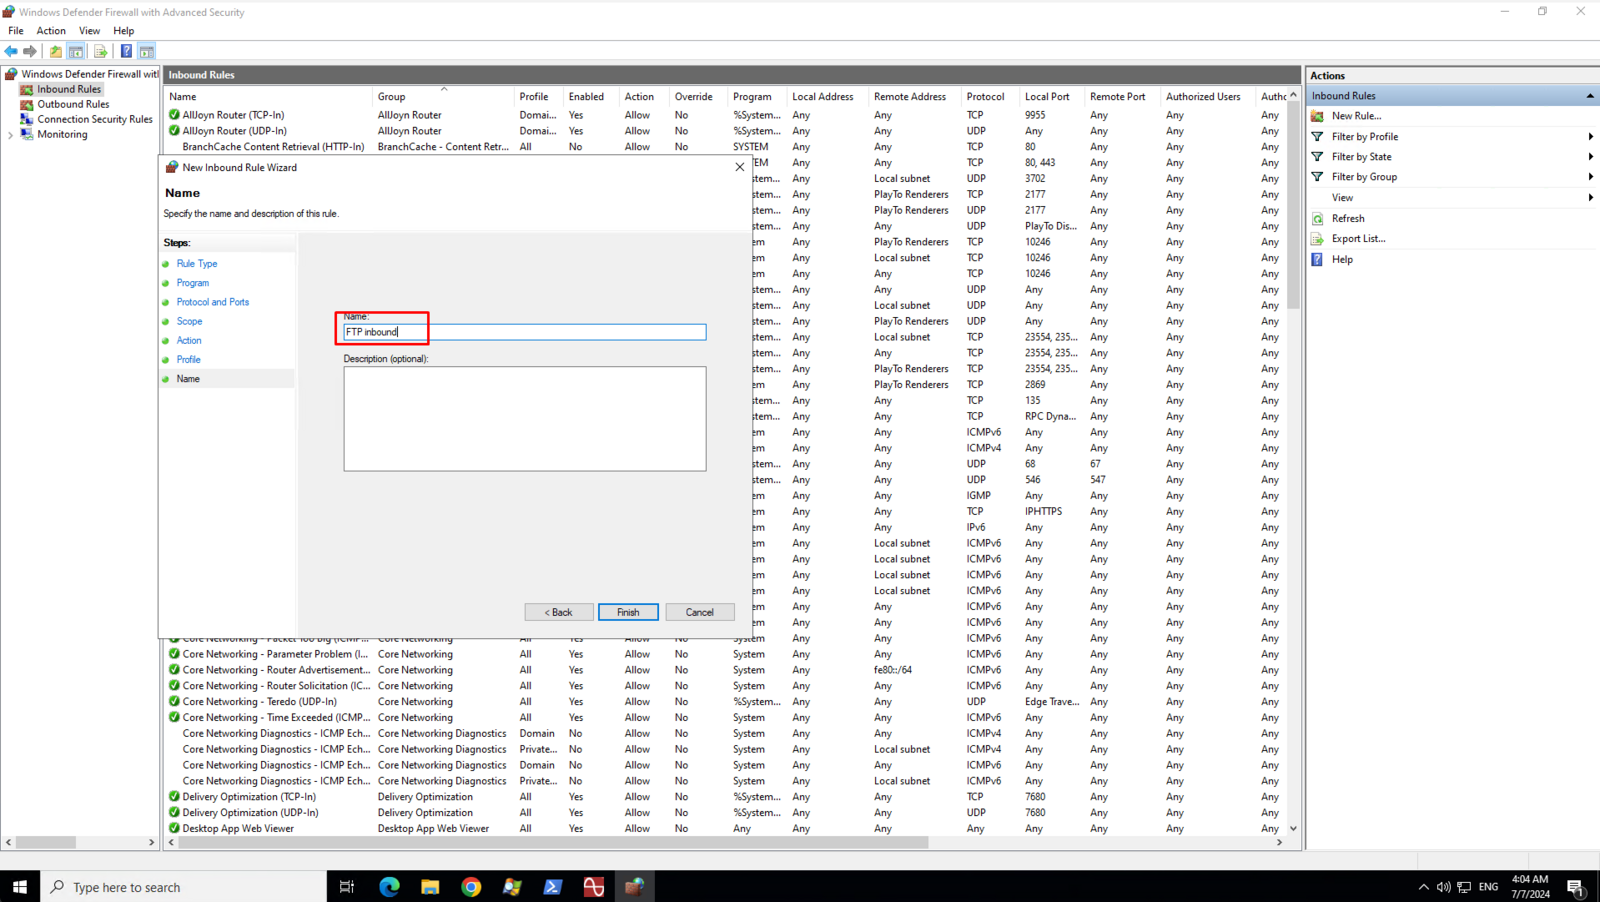Open Microsoft Edge from the taskbar

(389, 886)
